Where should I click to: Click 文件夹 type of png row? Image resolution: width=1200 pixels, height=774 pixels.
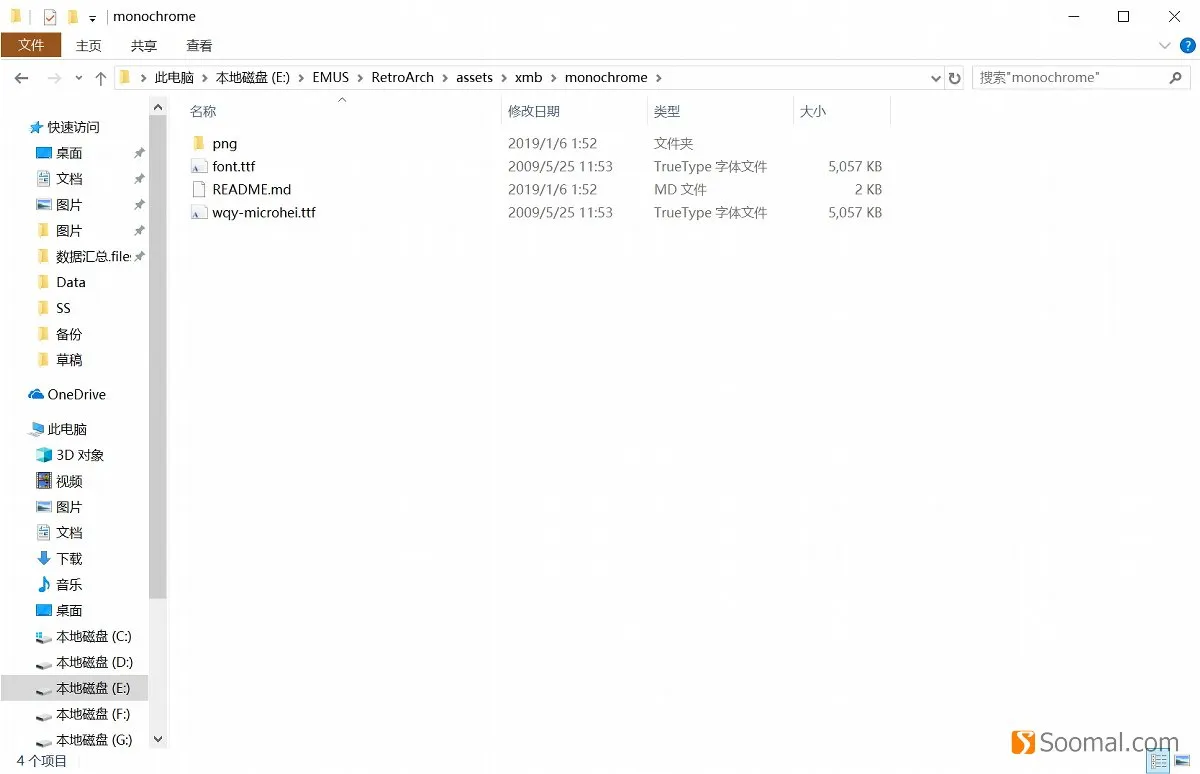click(673, 143)
